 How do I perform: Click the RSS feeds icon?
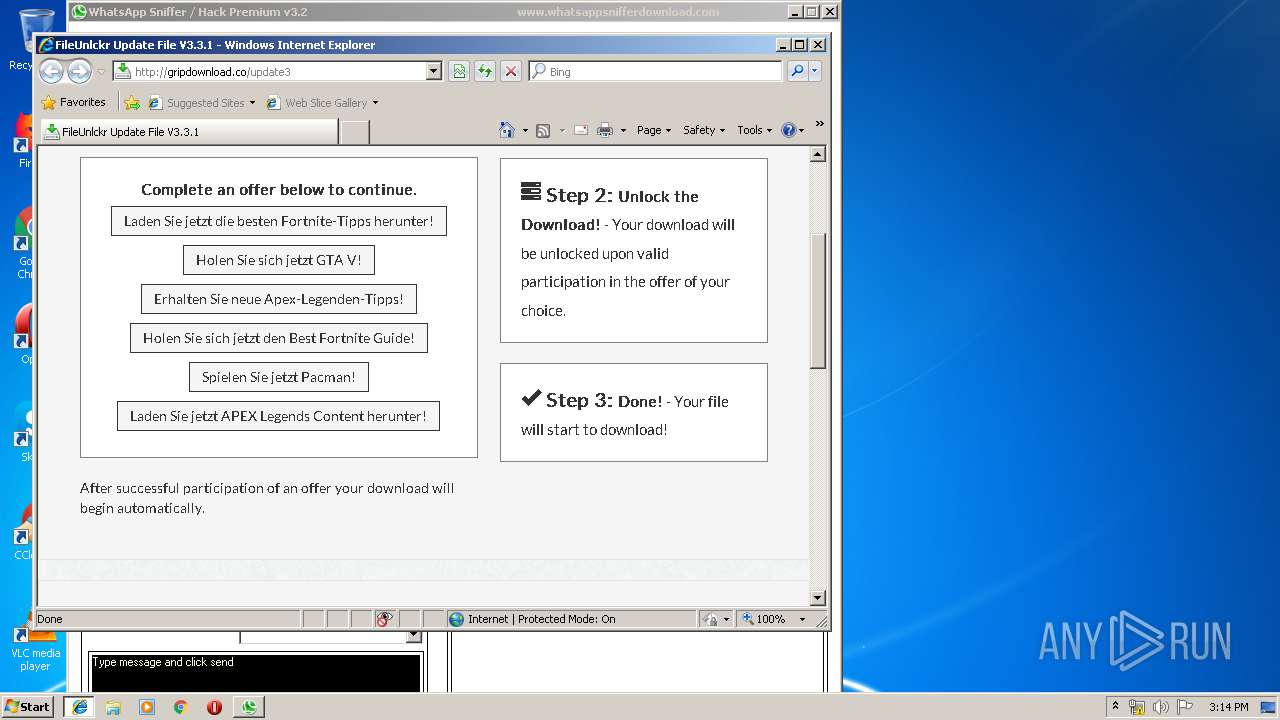click(x=543, y=130)
